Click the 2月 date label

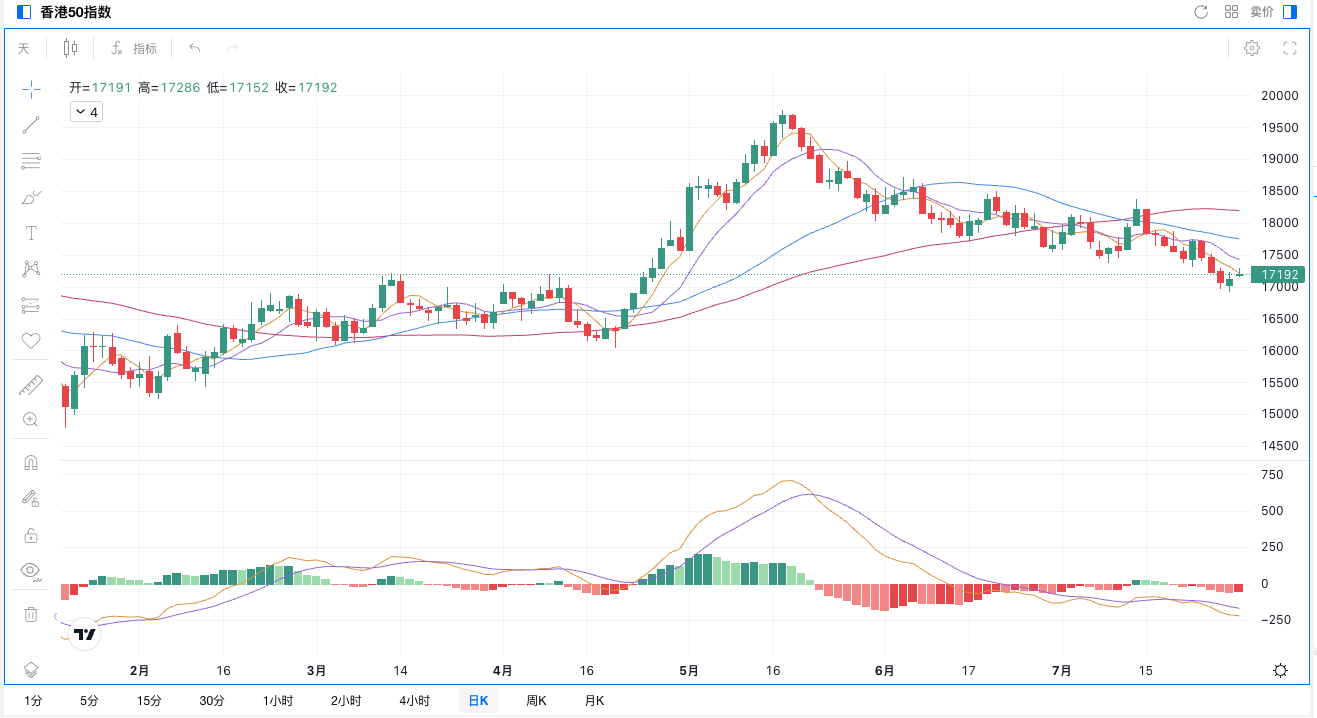click(x=139, y=671)
